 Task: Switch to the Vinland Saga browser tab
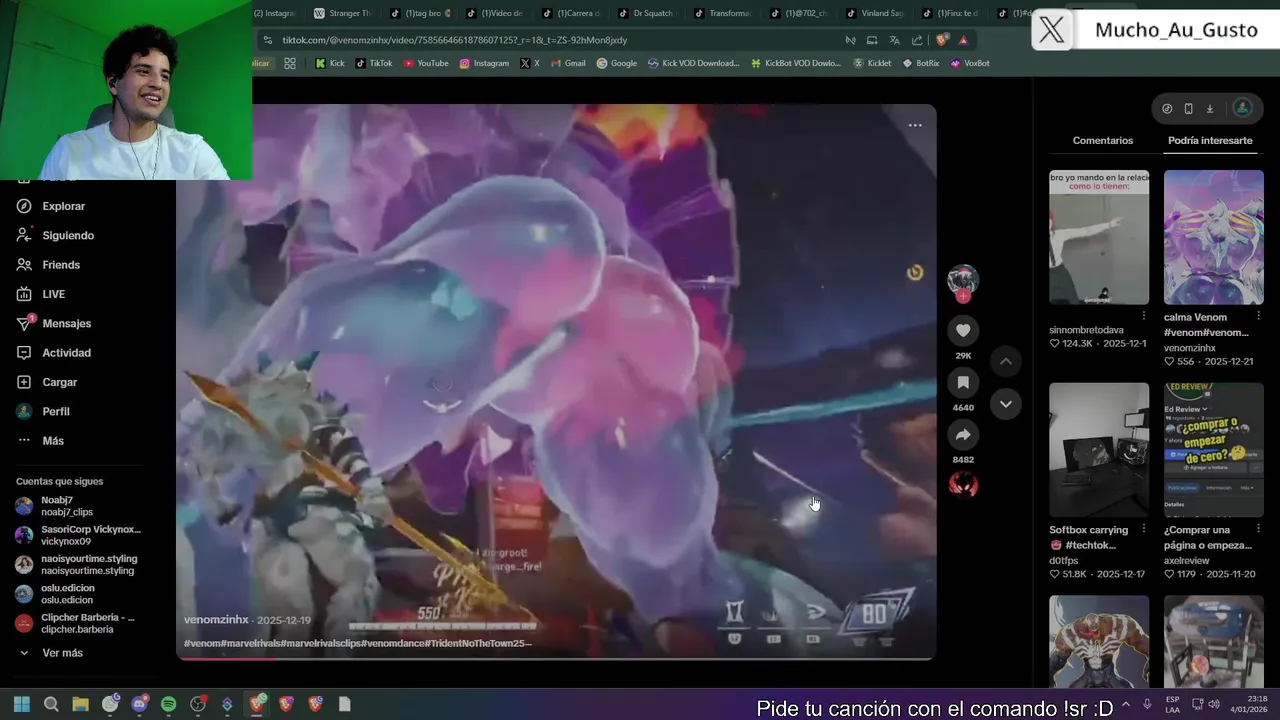pyautogui.click(x=873, y=13)
